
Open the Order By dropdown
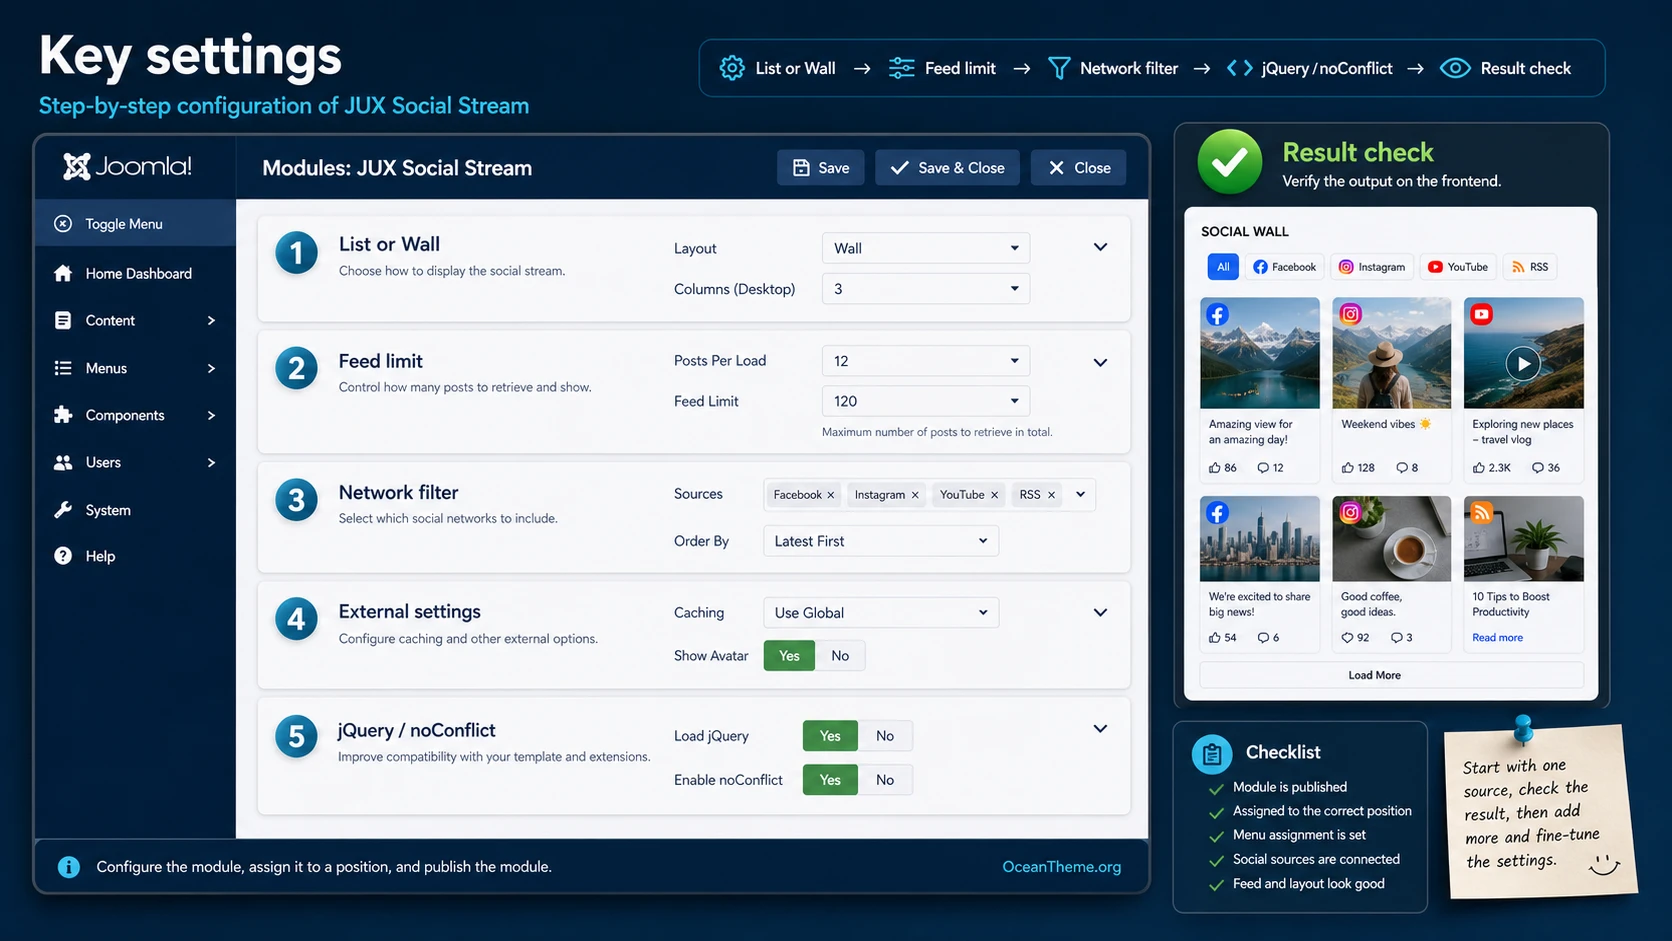[x=881, y=541]
